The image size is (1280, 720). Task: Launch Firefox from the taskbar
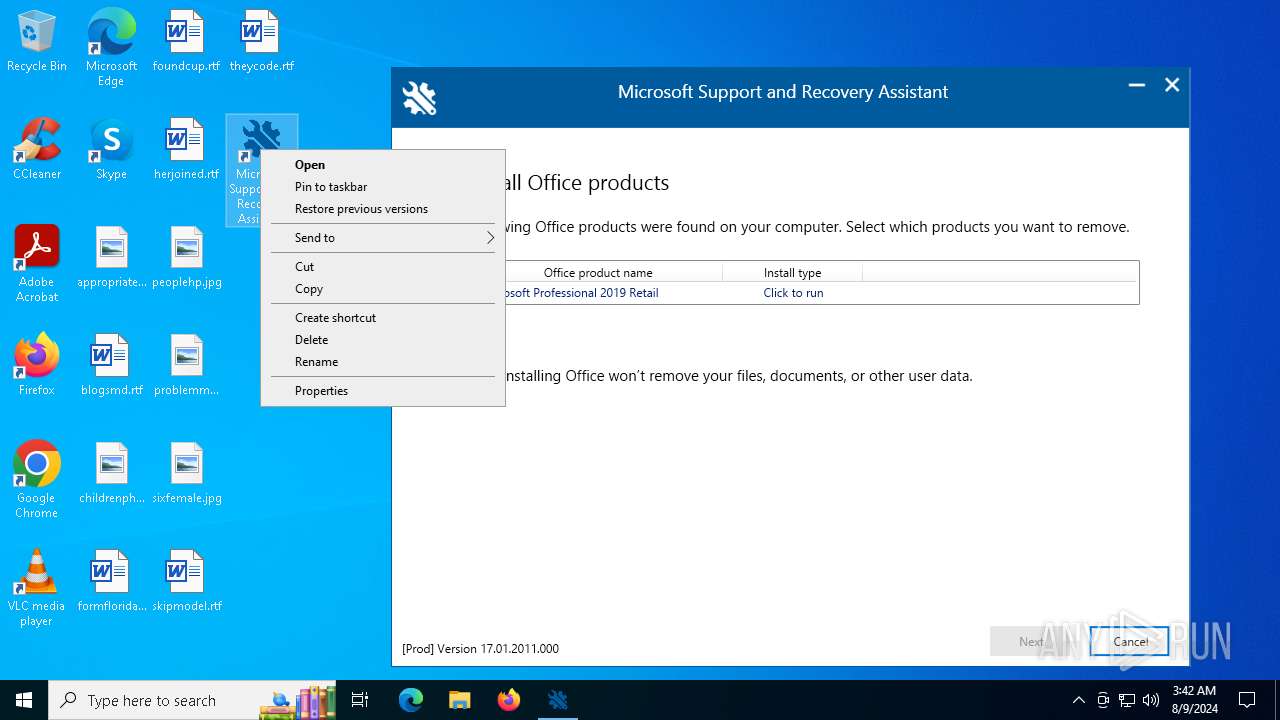(509, 700)
